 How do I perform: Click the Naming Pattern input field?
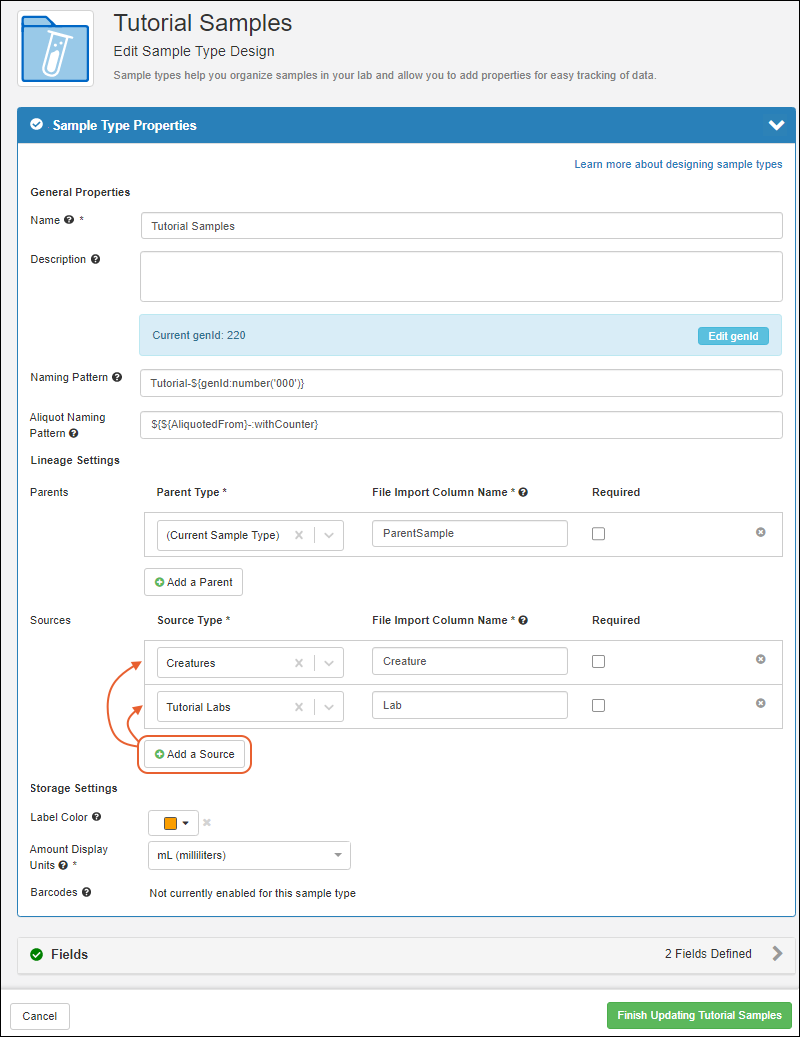pyautogui.click(x=461, y=383)
